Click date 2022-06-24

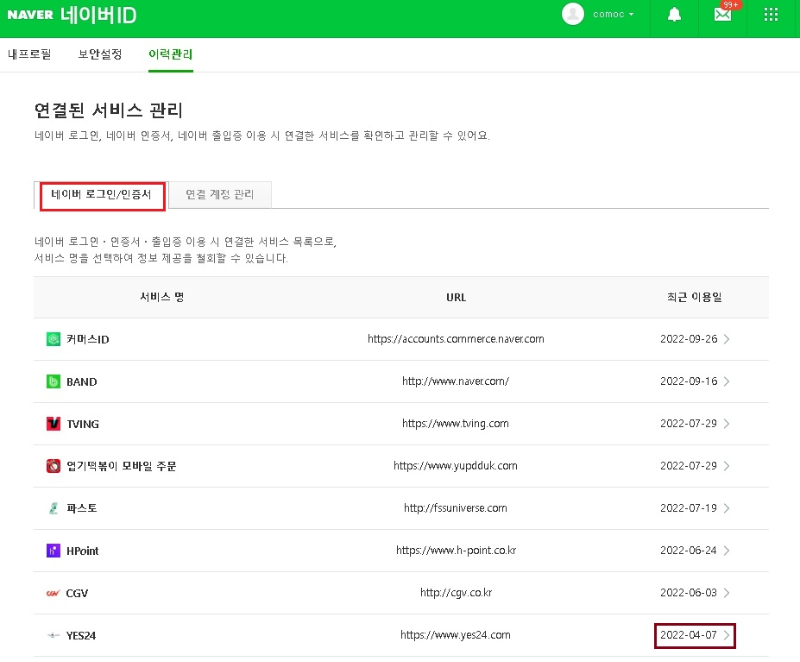point(689,551)
